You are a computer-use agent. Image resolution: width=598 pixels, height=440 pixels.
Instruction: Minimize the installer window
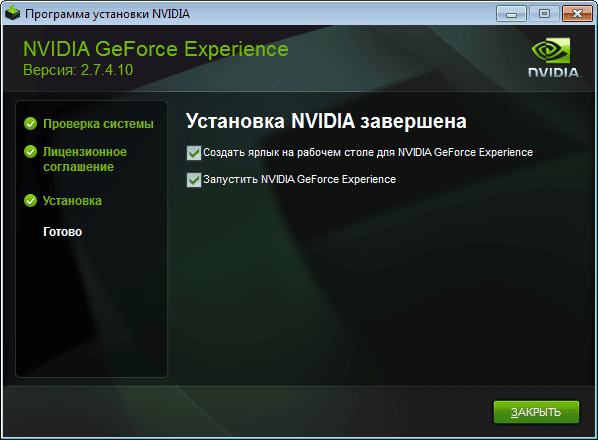click(x=511, y=14)
